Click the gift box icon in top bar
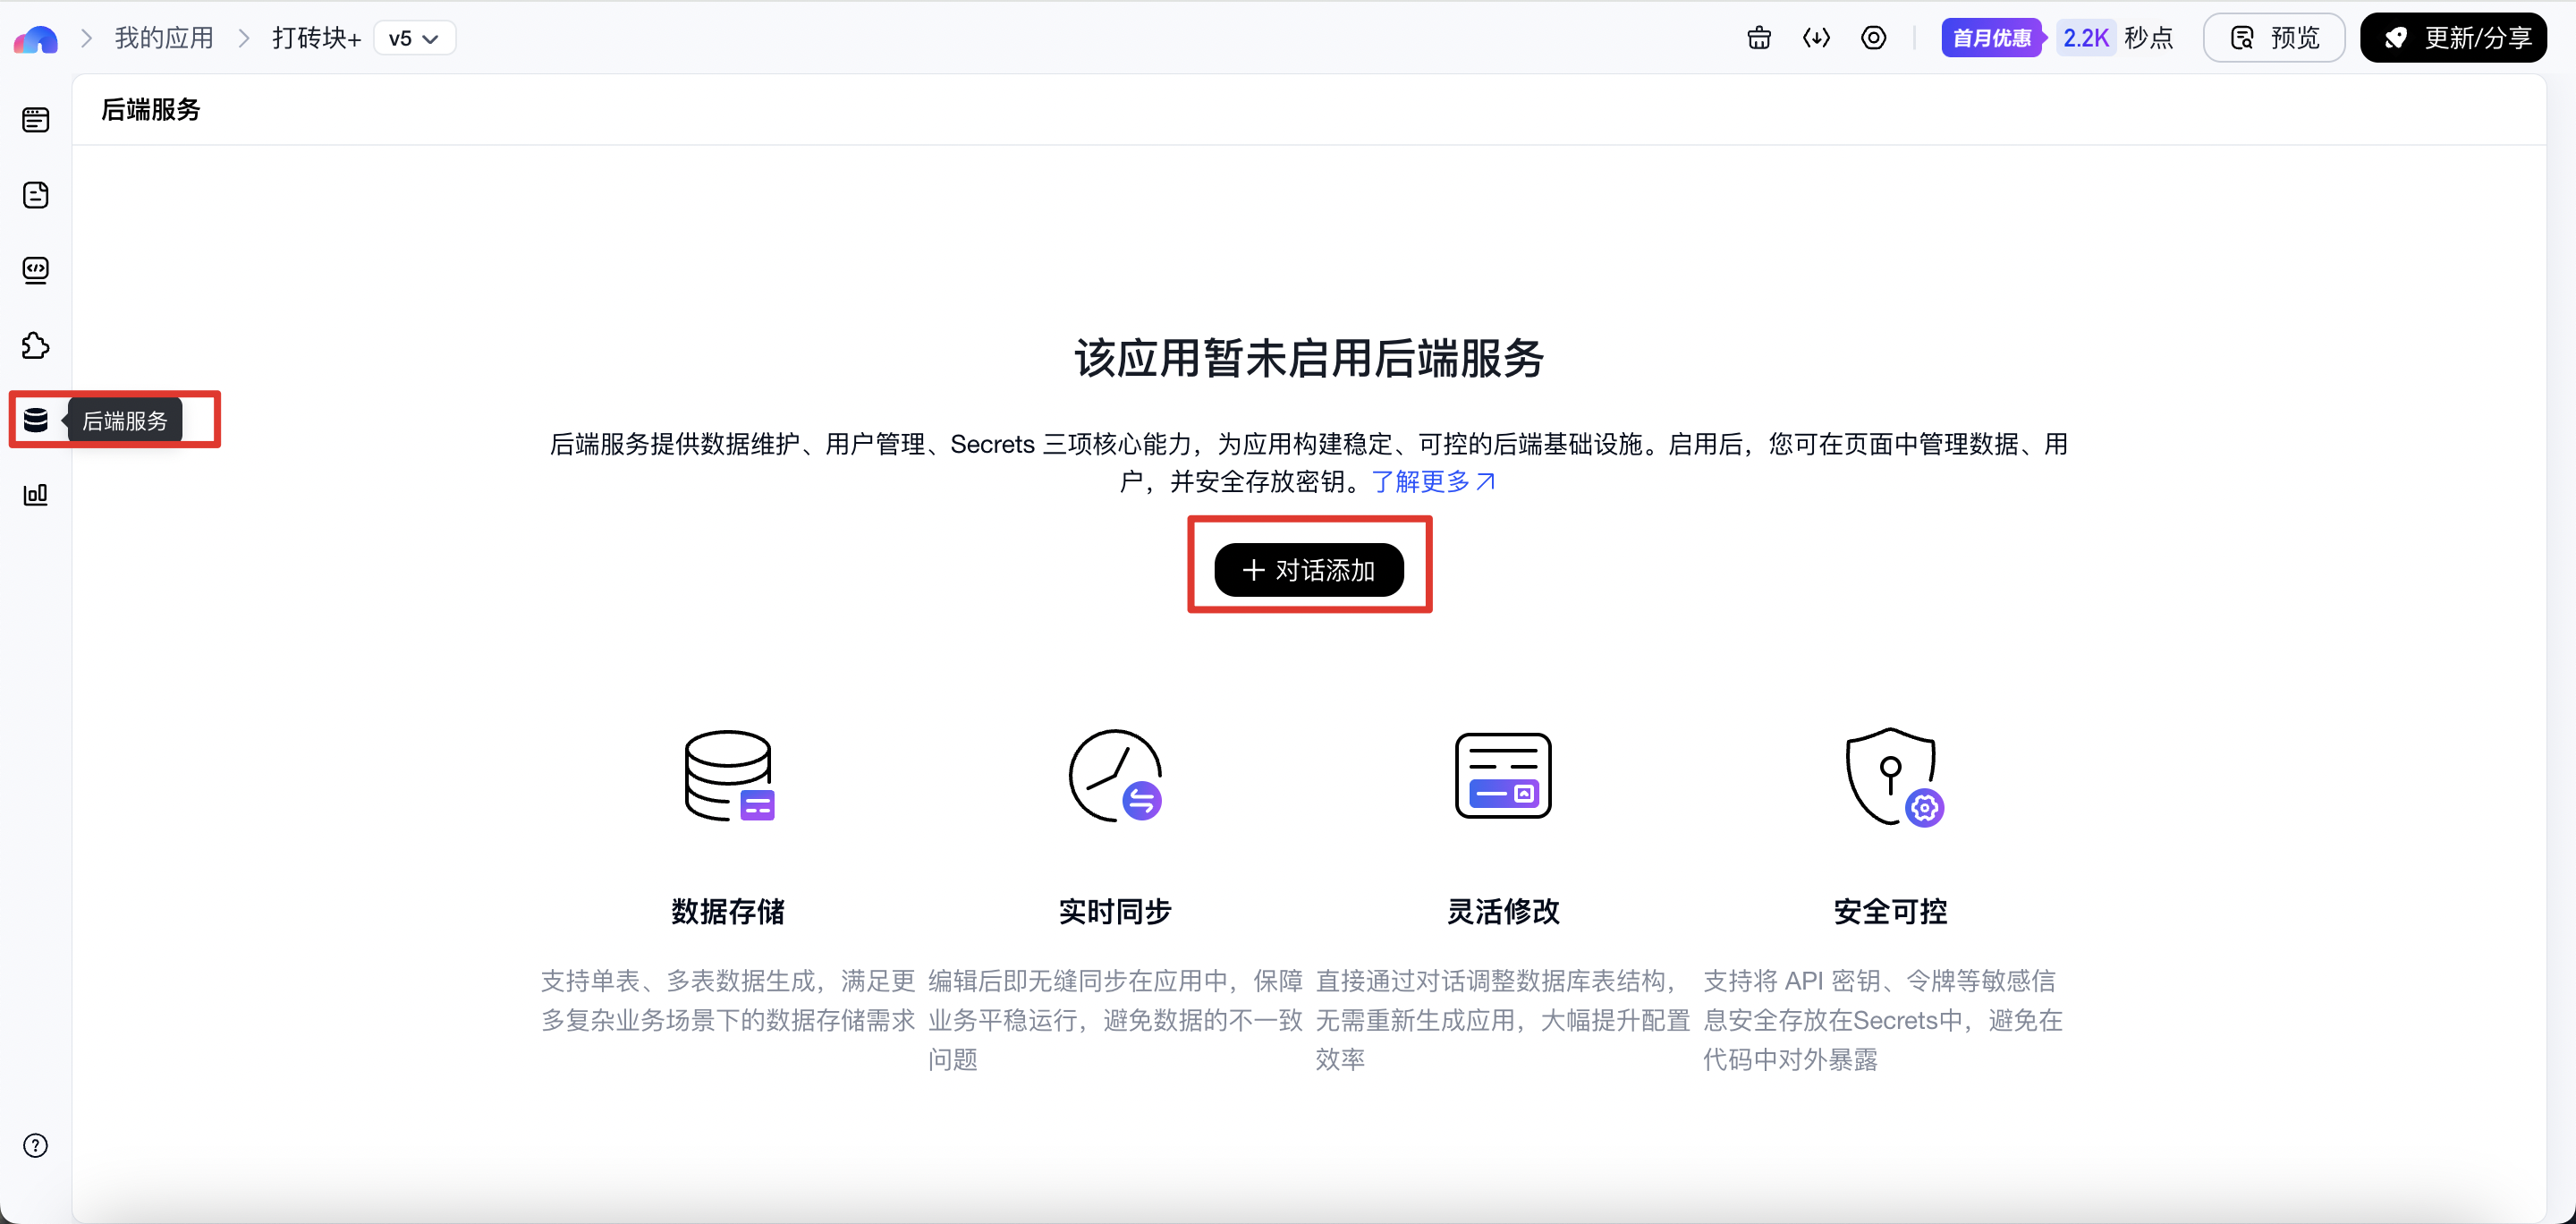2576x1224 pixels. (x=1759, y=38)
